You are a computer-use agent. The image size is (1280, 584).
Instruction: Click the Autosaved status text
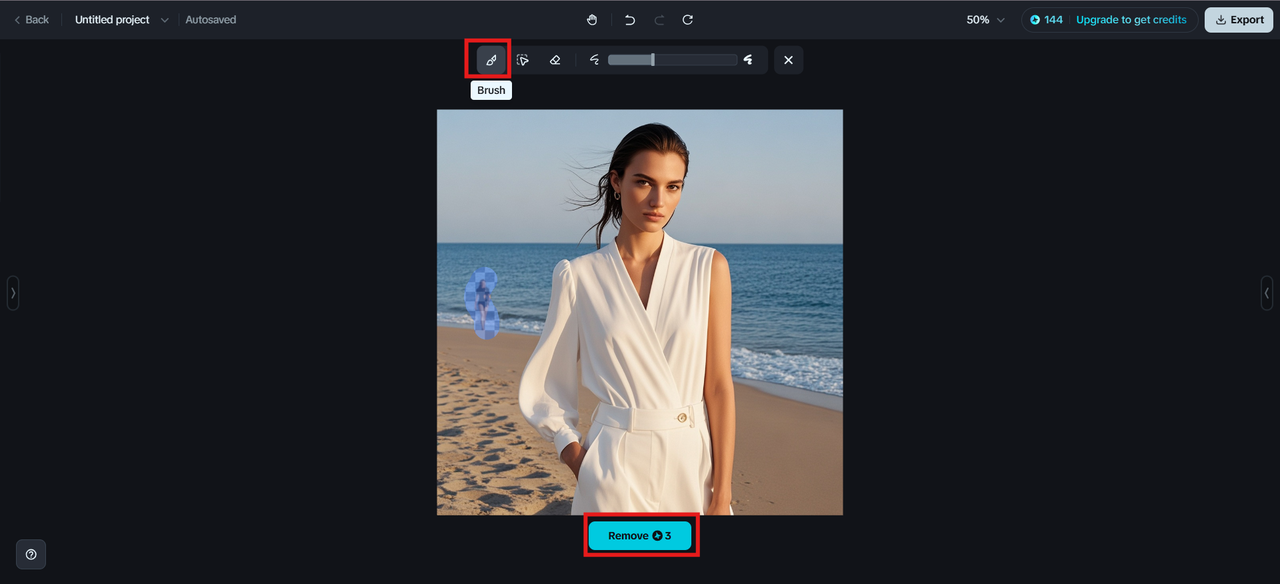point(211,20)
